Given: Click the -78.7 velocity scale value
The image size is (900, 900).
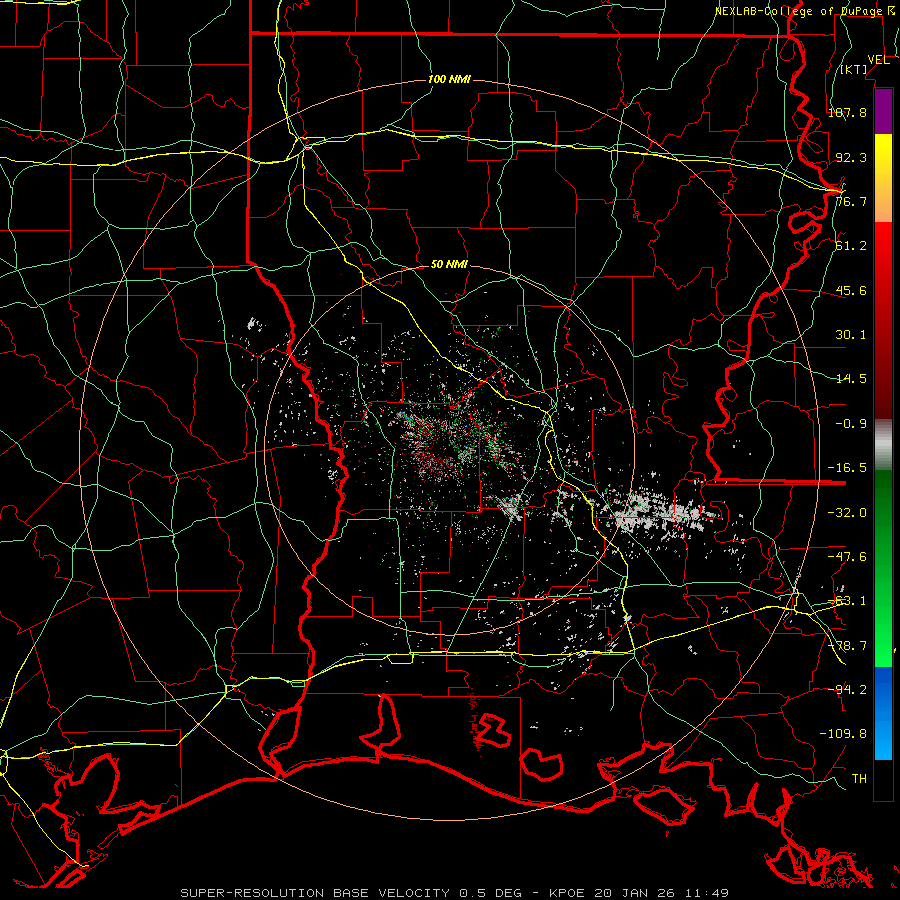Looking at the screenshot, I should coord(847,646).
